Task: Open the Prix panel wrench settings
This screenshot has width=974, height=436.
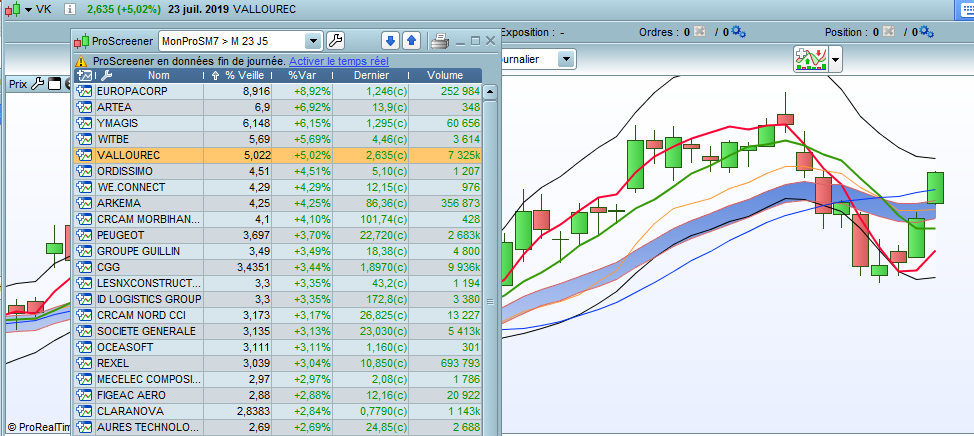Action: point(37,84)
